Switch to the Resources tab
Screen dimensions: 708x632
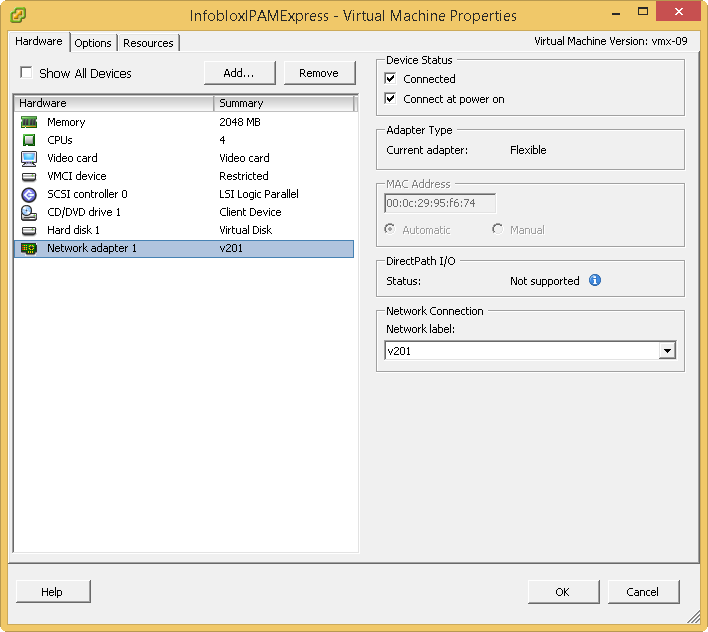(148, 43)
